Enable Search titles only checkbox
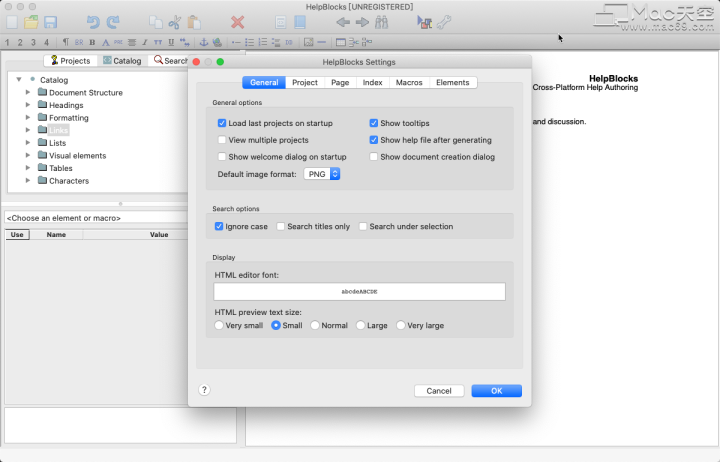The width and height of the screenshot is (720, 462). [x=281, y=226]
